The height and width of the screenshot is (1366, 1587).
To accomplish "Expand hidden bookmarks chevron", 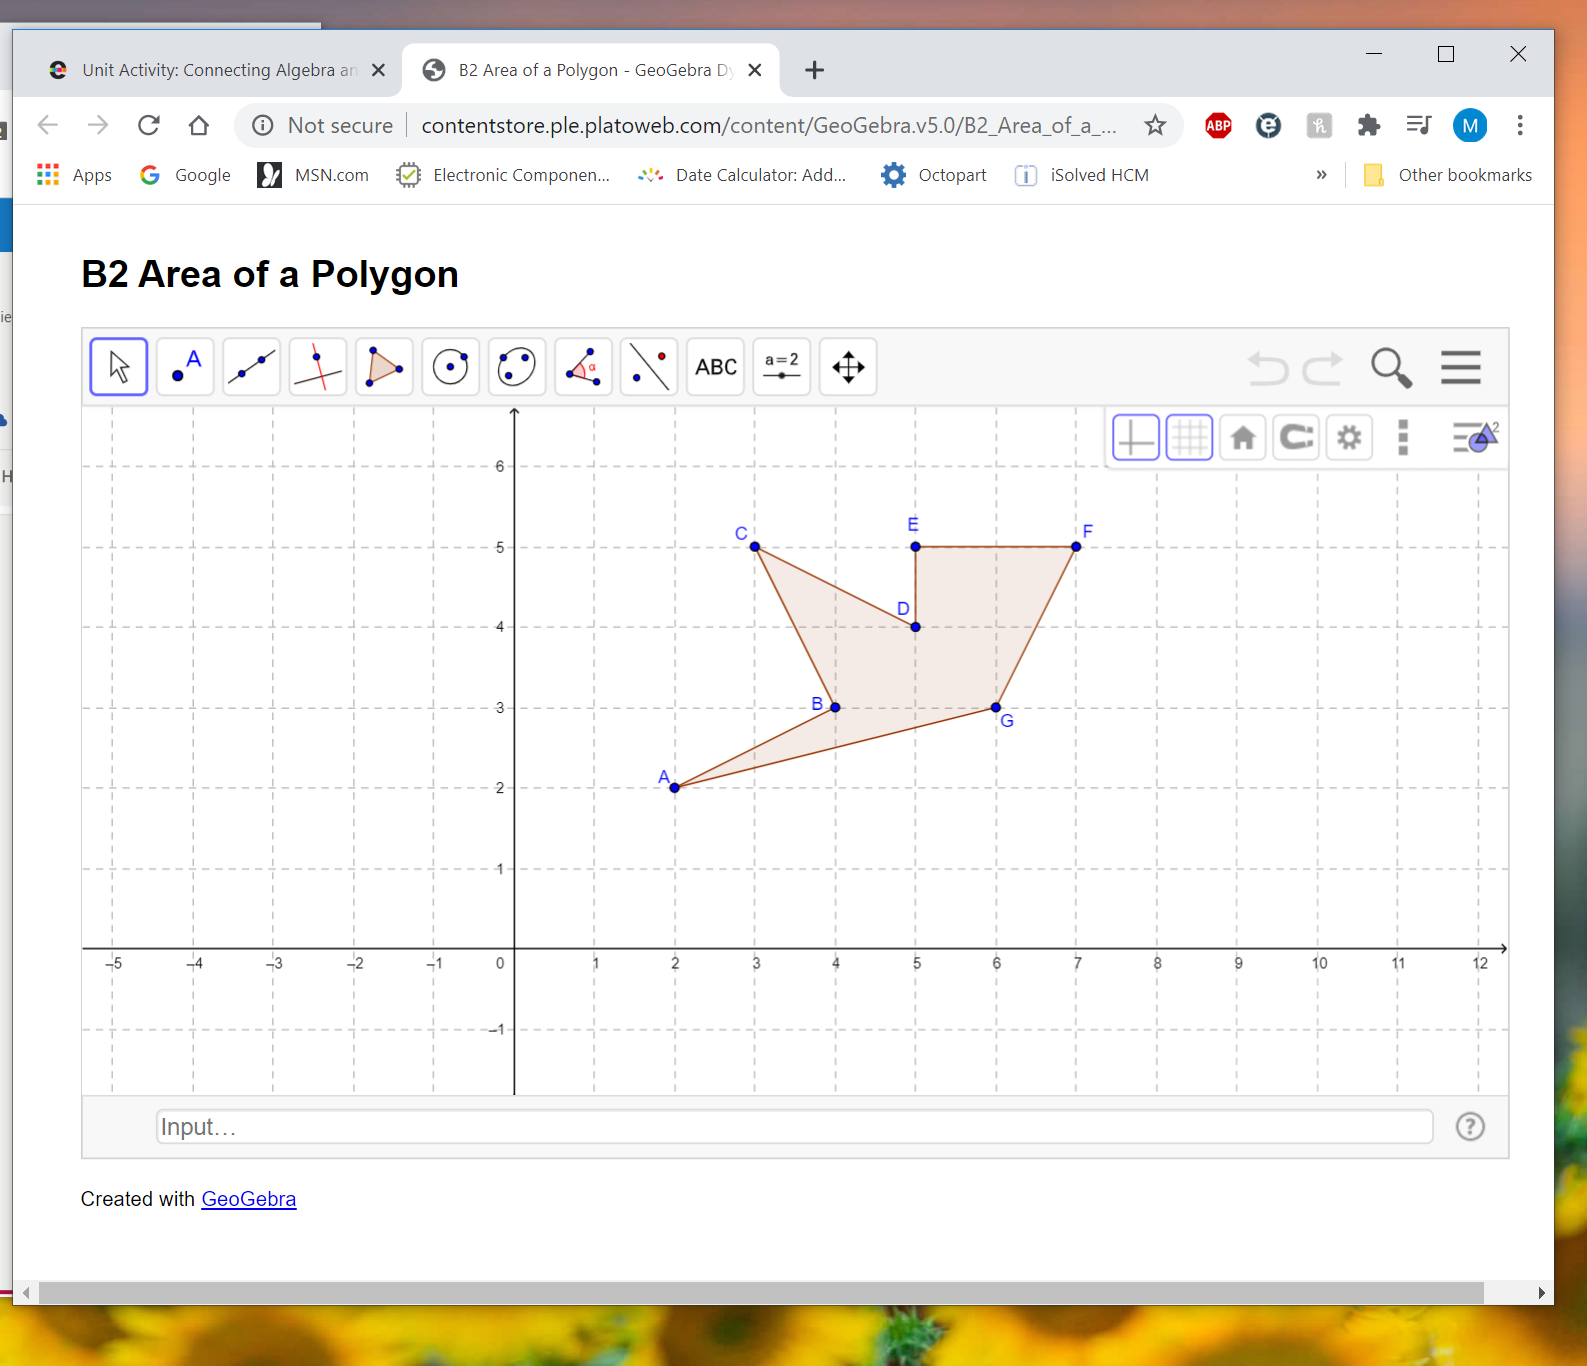I will [1321, 175].
